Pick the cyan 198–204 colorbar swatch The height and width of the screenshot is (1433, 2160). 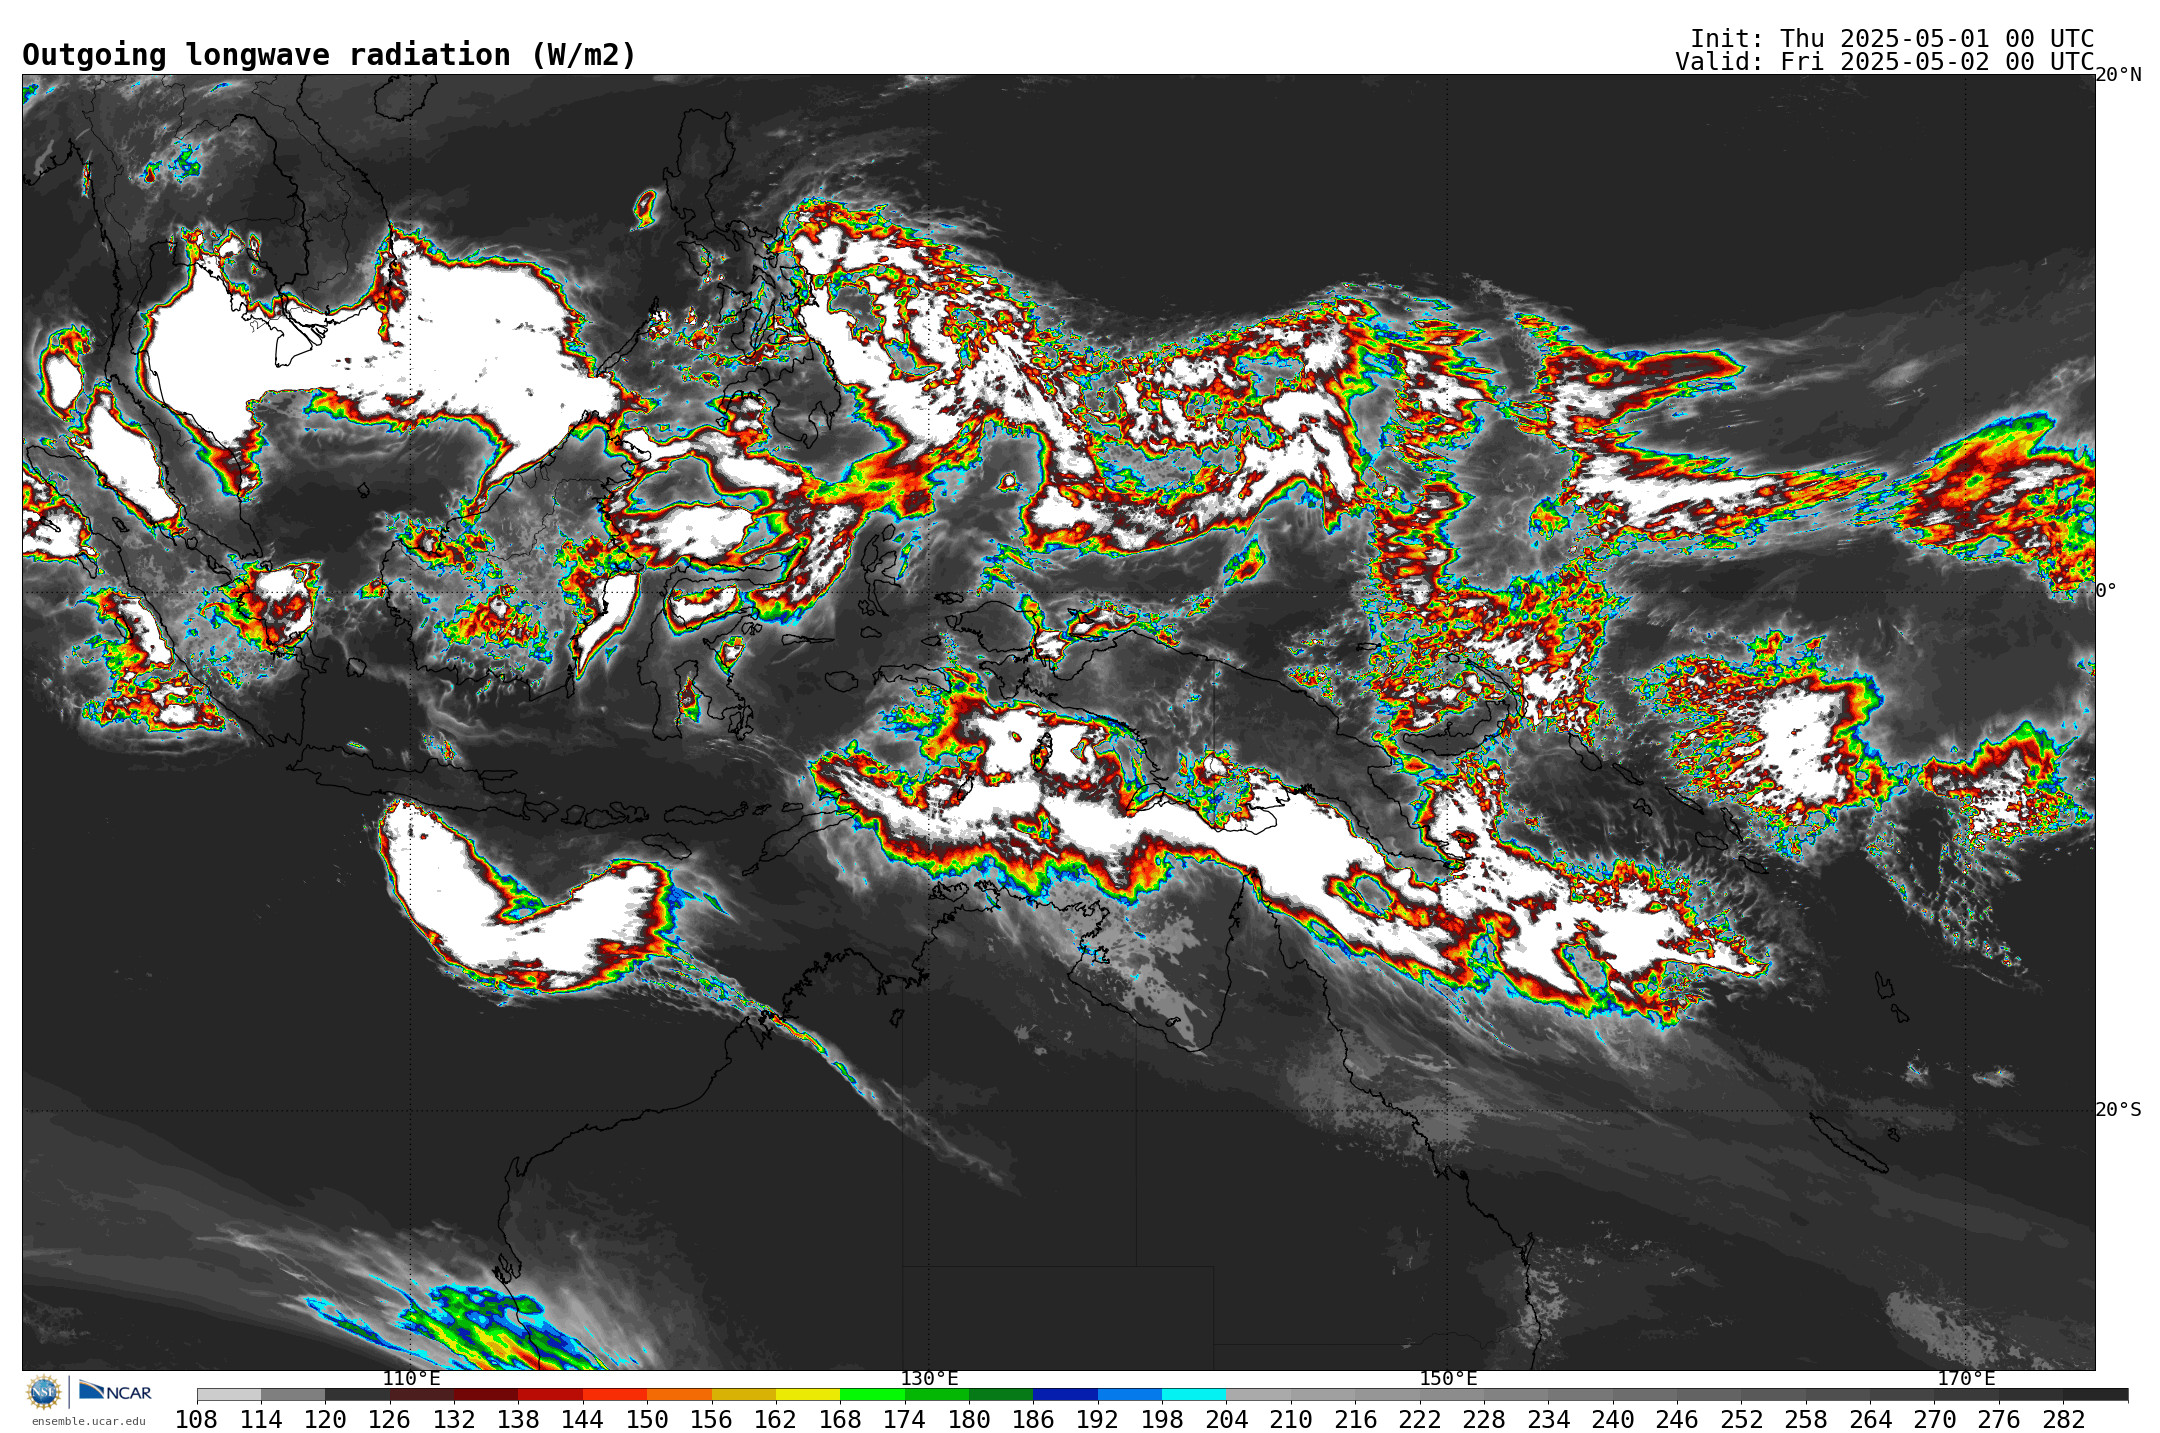tap(1194, 1395)
